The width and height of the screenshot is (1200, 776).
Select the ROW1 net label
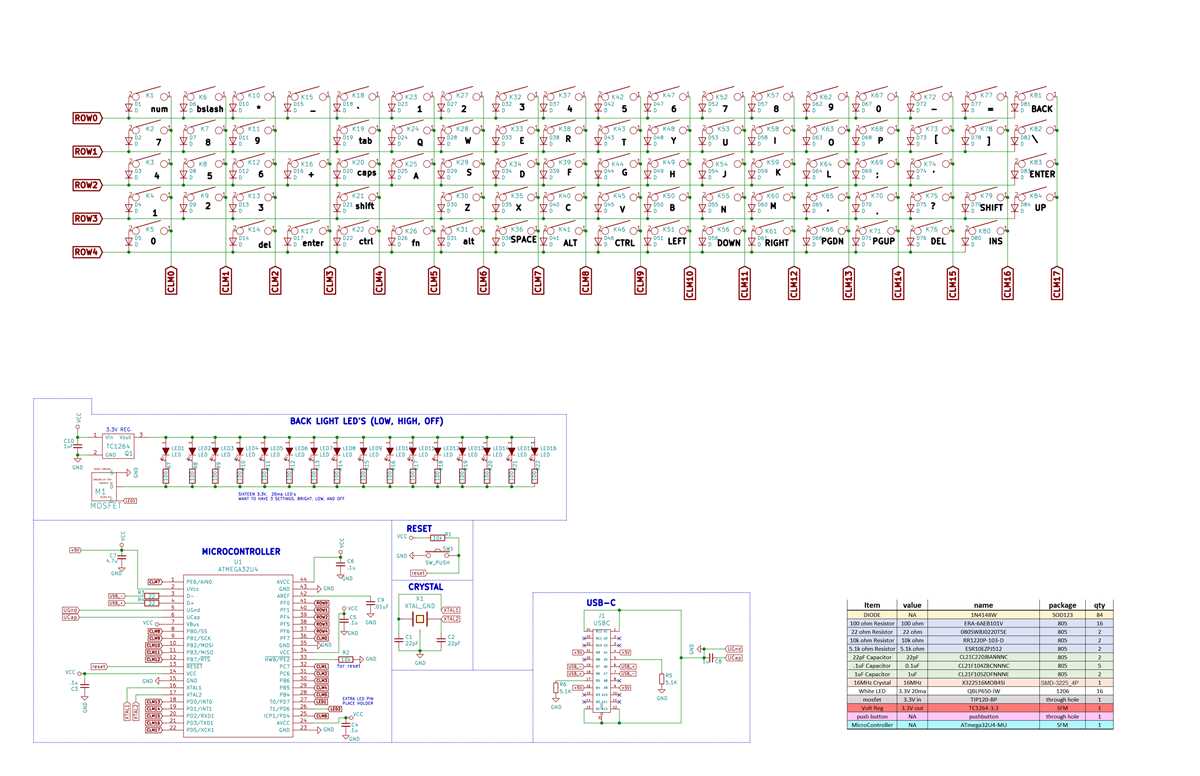tap(87, 151)
